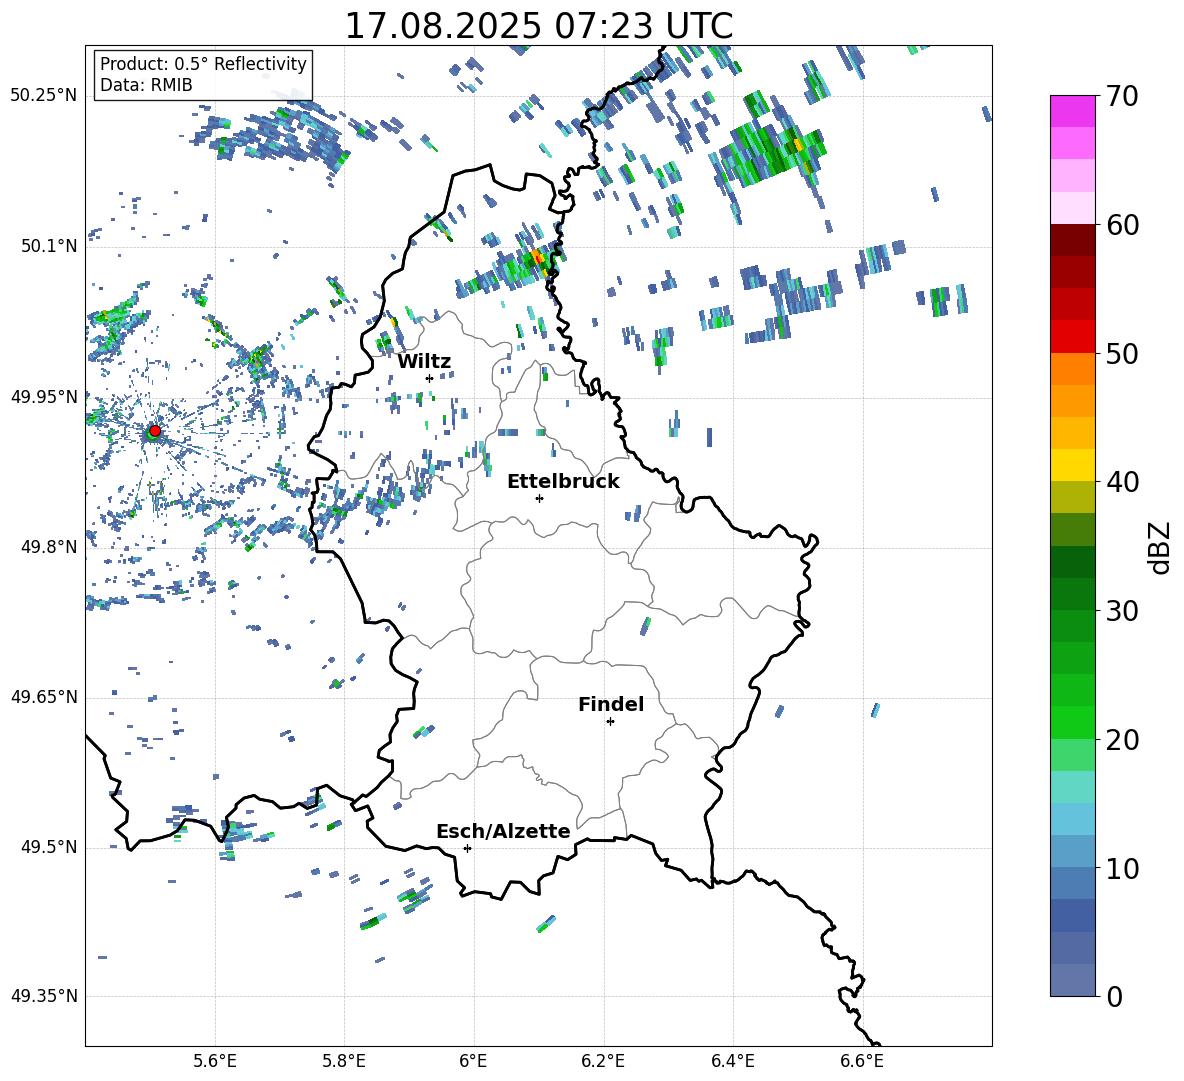The image size is (1184, 1081).
Task: Click the yellow-red echo core near 50.1°N
Action: 538,257
